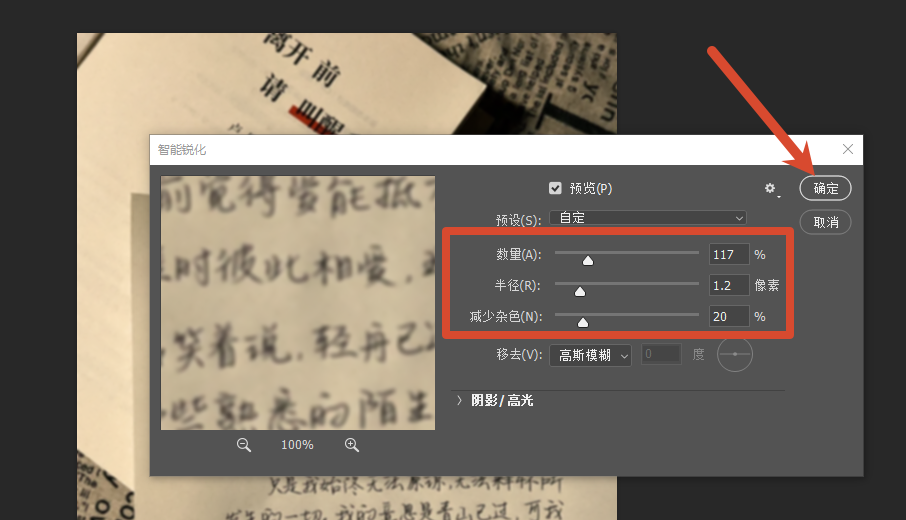
Task: Close the 智能锐化 dialog with X
Action: 848,150
